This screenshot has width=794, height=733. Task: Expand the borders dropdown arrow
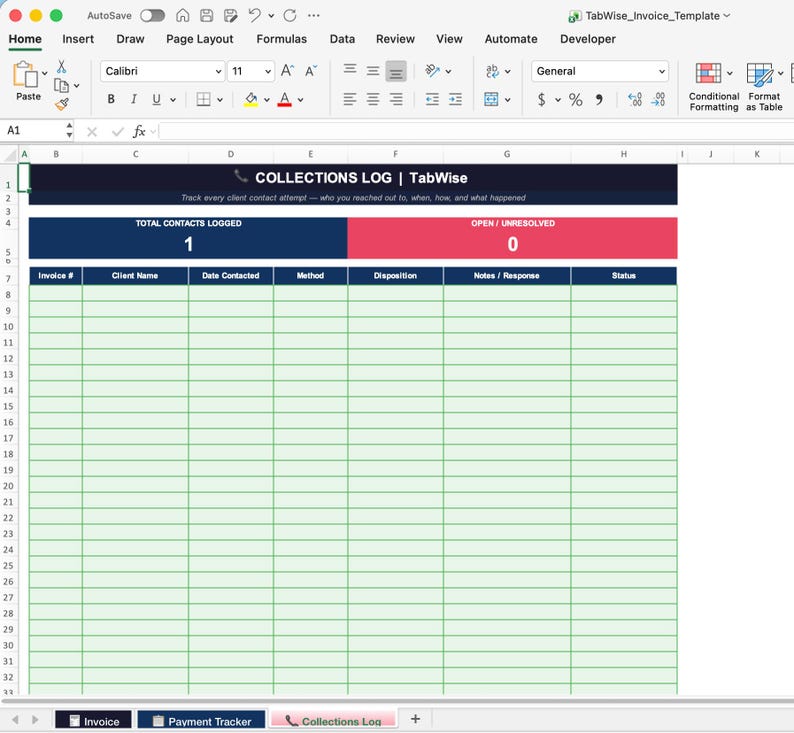(x=220, y=100)
